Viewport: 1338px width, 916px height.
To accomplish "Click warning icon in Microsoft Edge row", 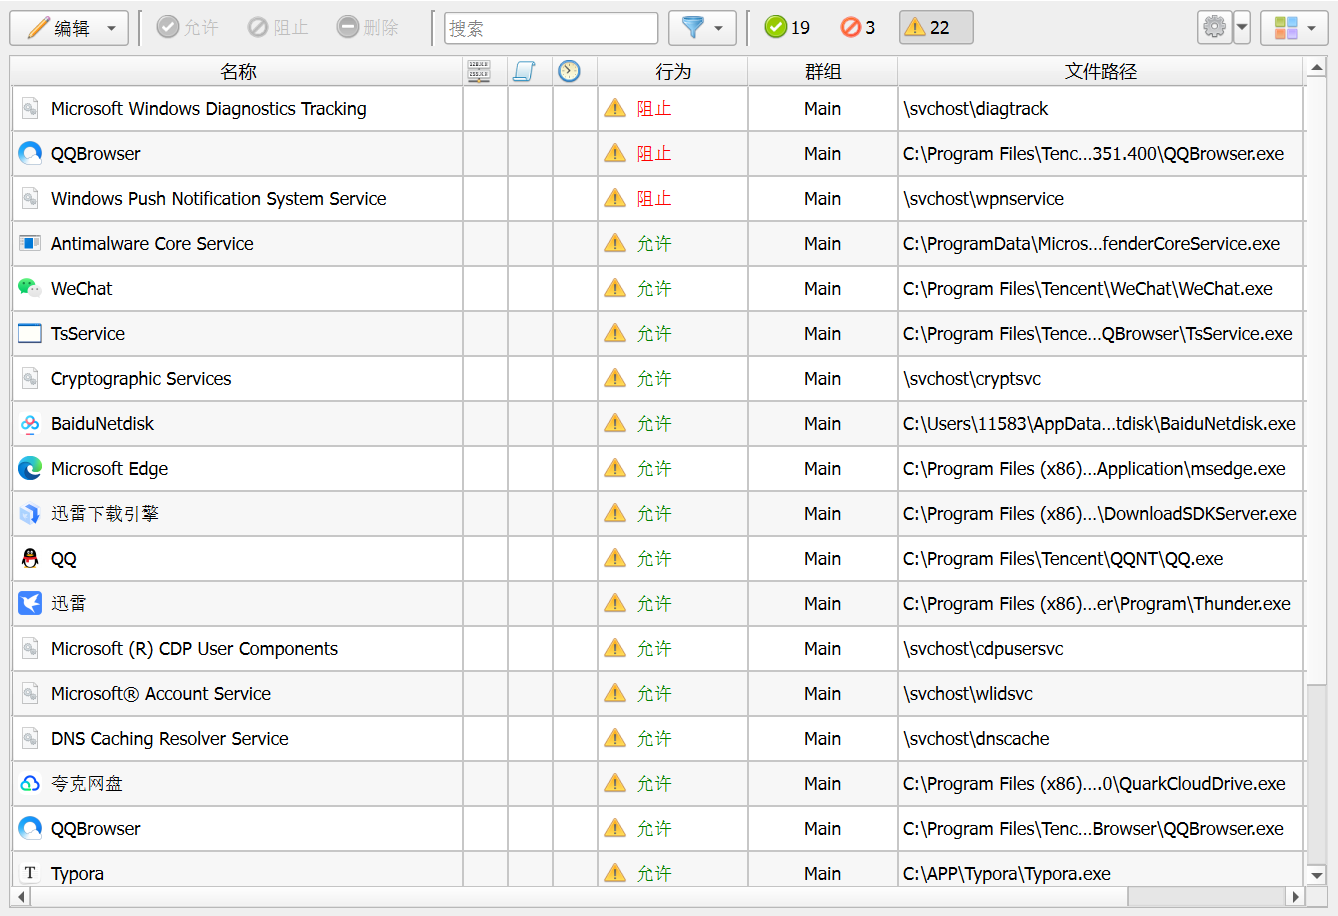I will click(615, 468).
